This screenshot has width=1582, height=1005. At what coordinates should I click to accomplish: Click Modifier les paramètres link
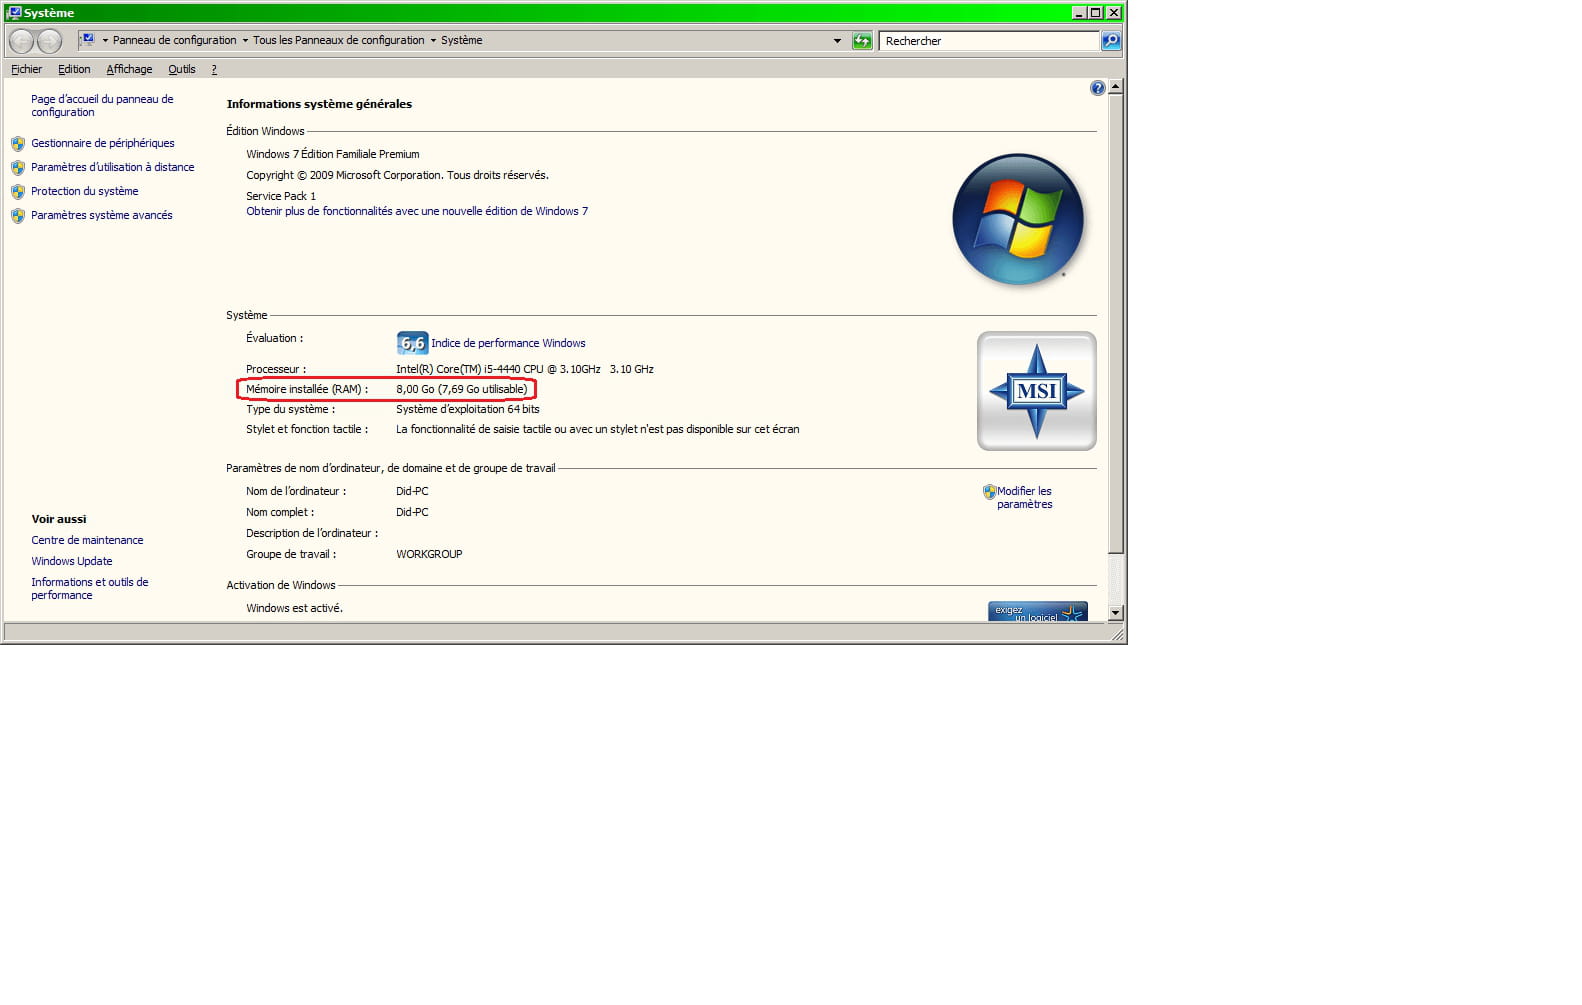click(1024, 498)
